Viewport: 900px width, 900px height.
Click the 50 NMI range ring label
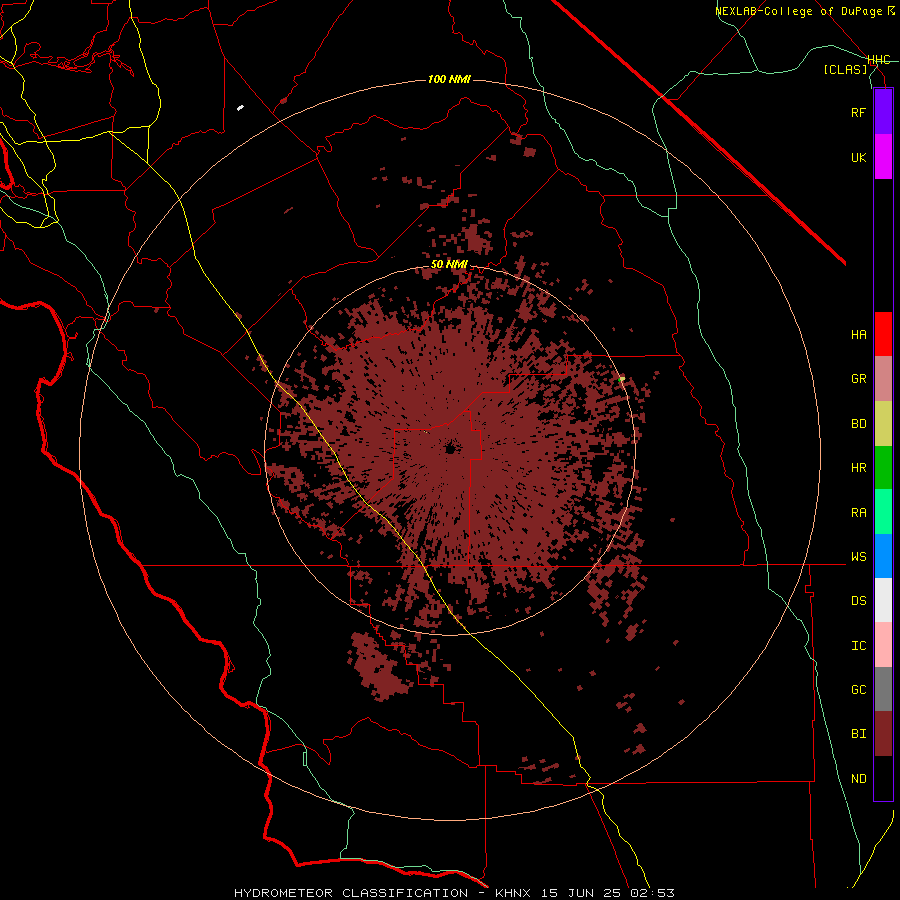(x=449, y=264)
